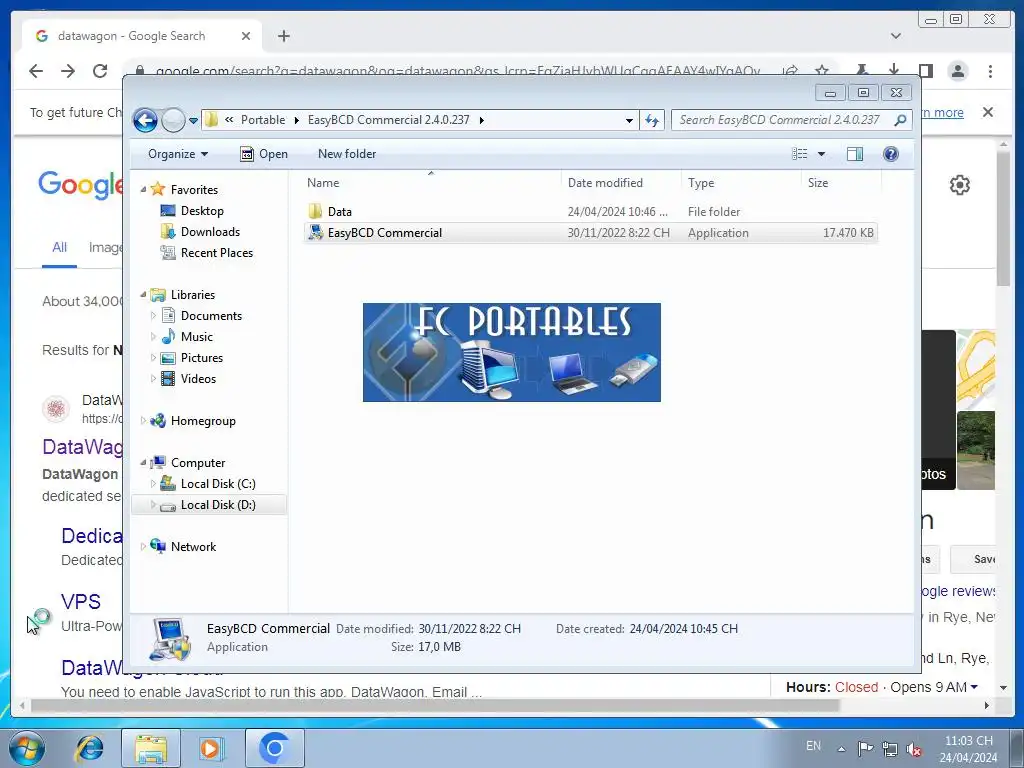The width and height of the screenshot is (1024, 768).
Task: Collapse the Libraries group
Action: point(143,295)
